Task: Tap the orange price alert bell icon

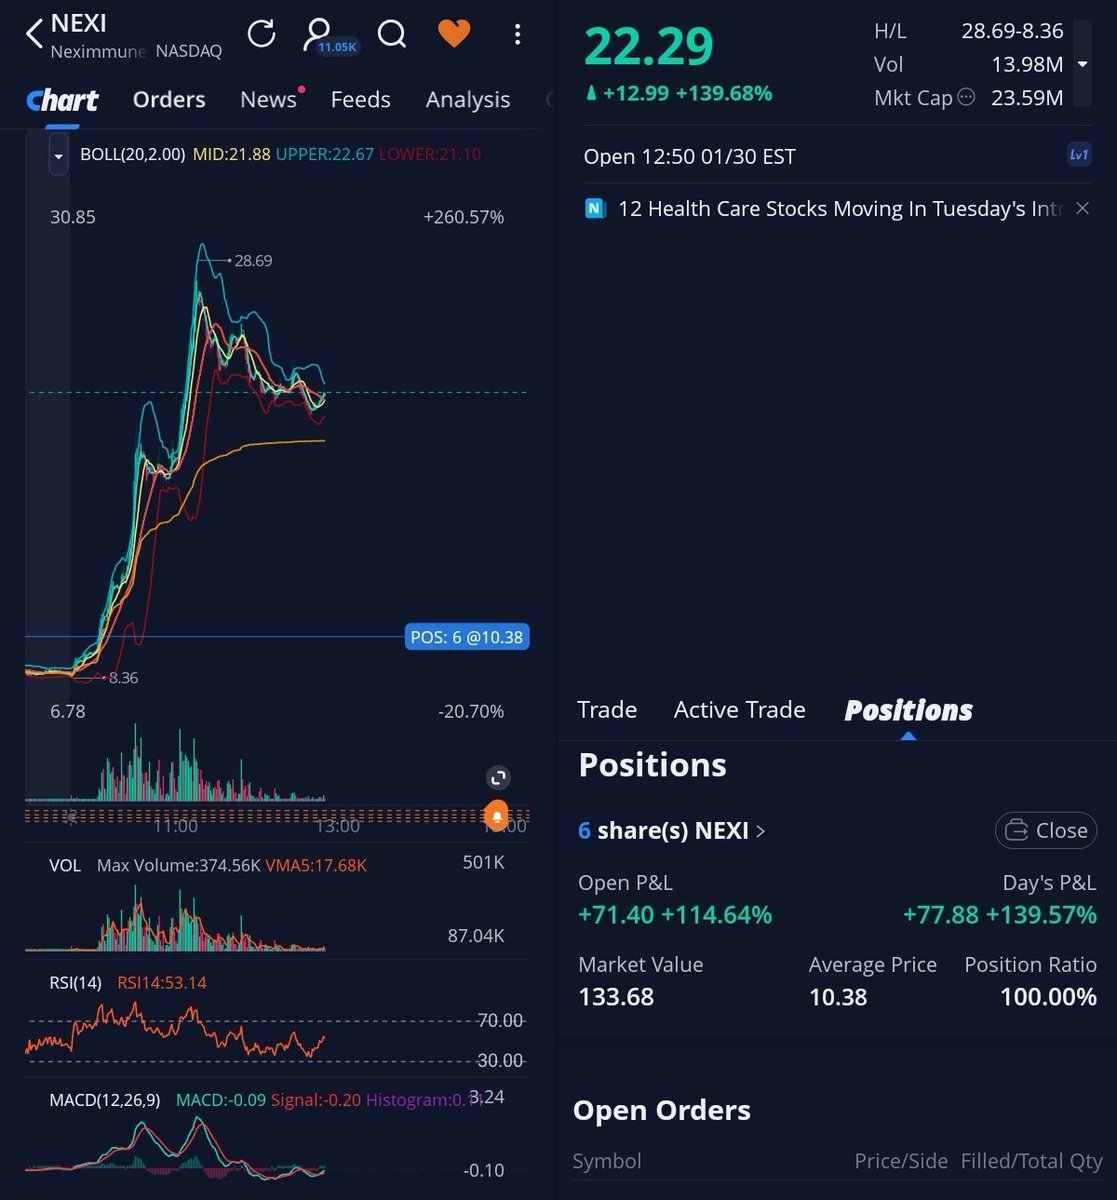Action: click(497, 816)
